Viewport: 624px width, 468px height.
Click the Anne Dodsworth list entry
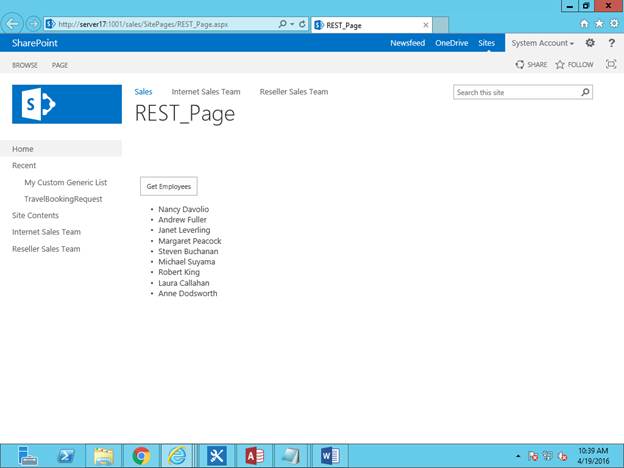coord(188,293)
